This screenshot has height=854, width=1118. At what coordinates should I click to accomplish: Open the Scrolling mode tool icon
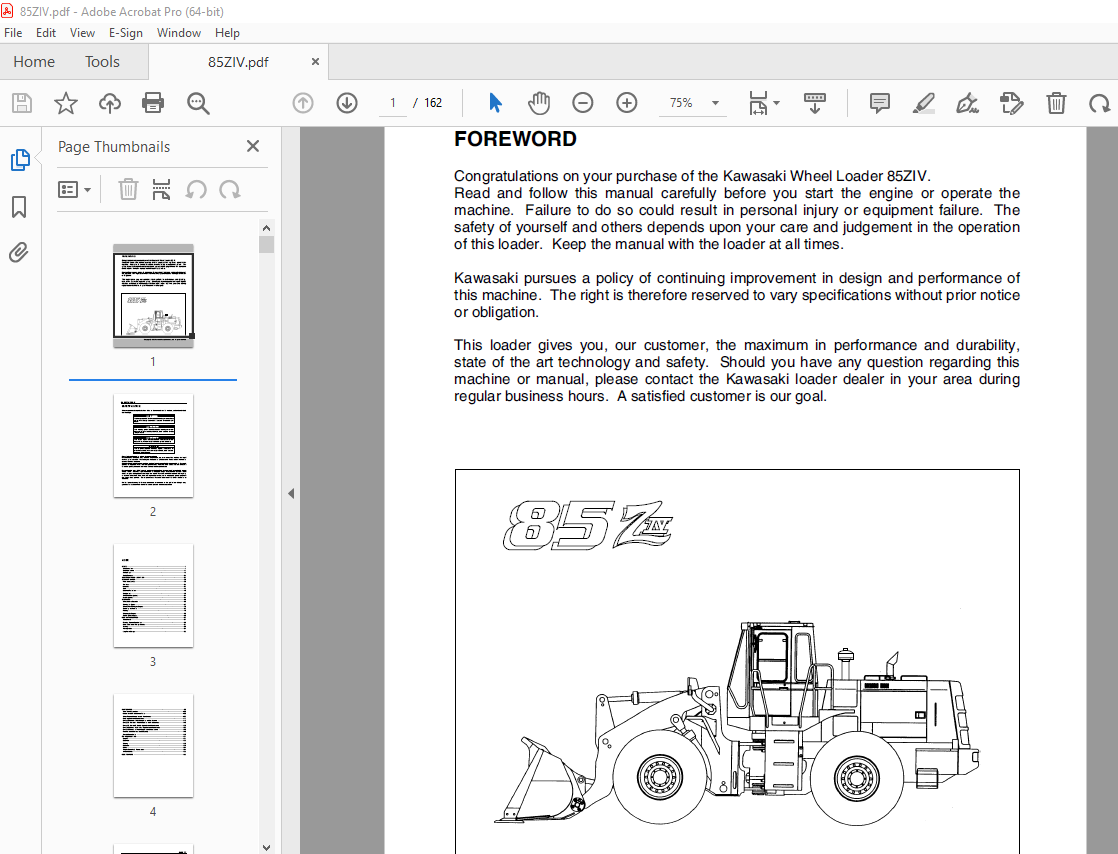pos(814,103)
